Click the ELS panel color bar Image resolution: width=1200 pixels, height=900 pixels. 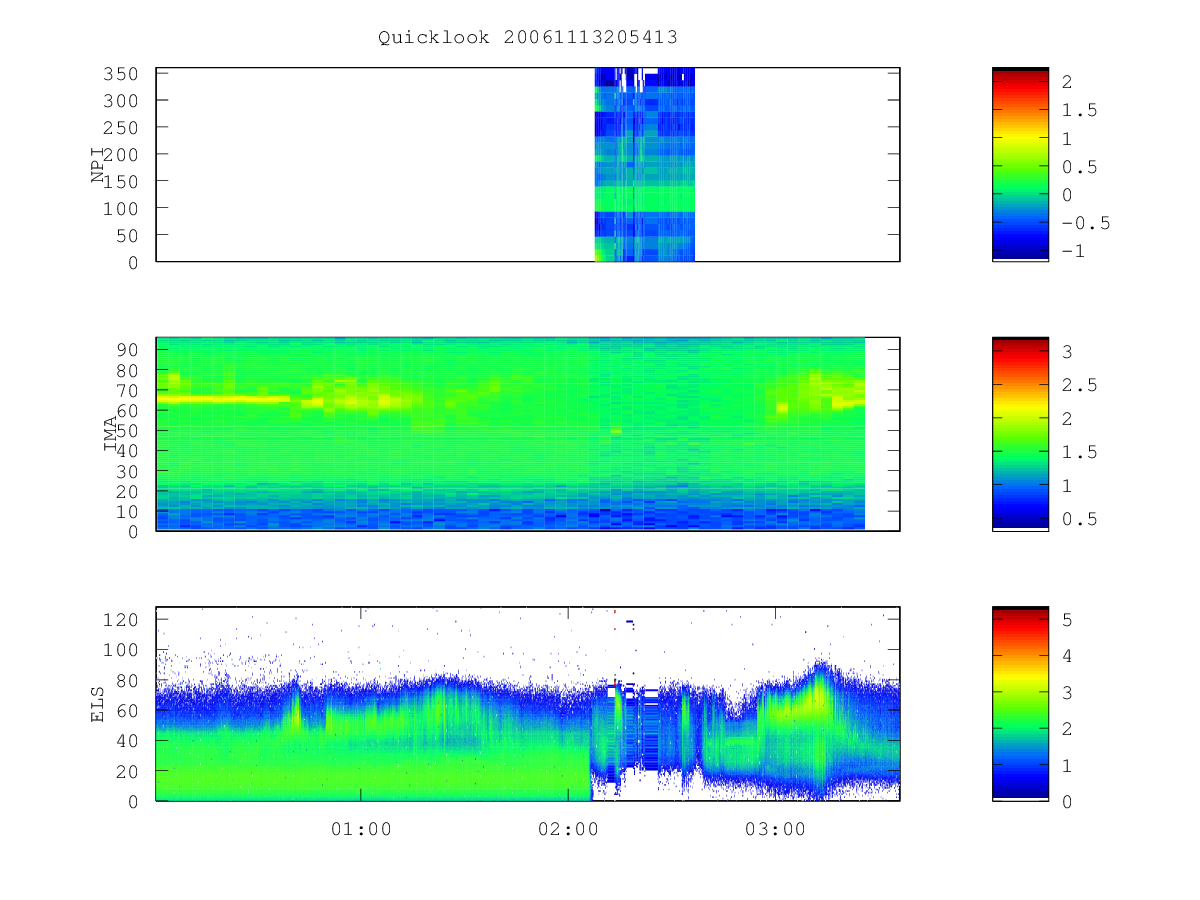pos(1020,704)
